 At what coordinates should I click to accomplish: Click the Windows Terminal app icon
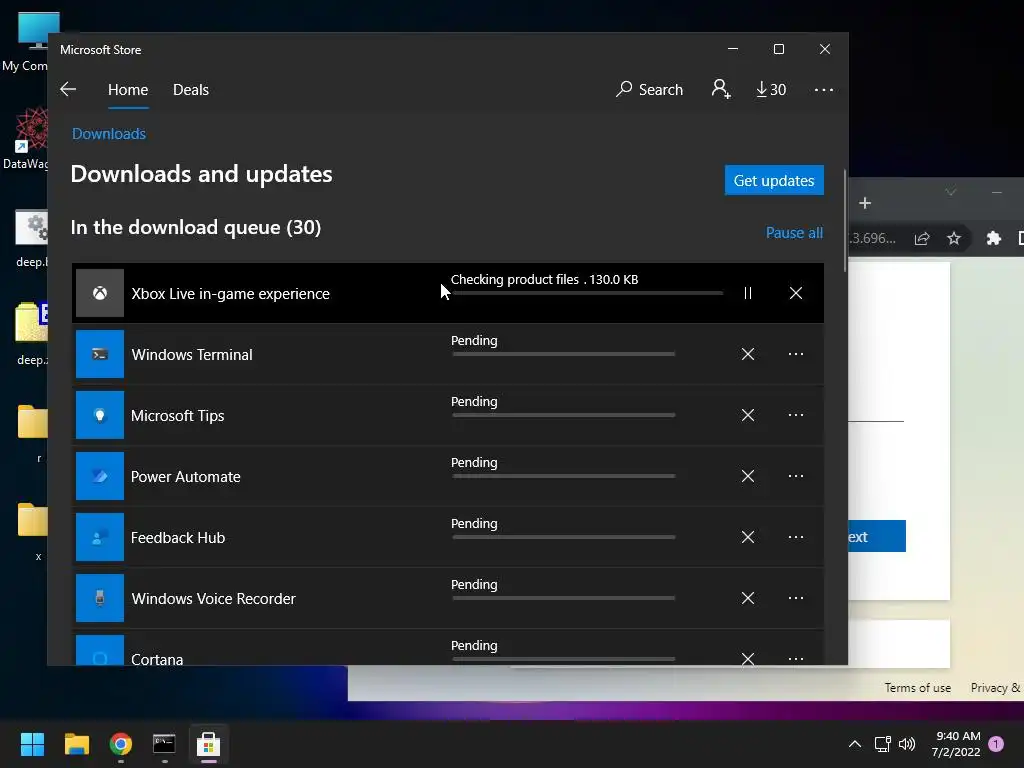[x=100, y=354]
